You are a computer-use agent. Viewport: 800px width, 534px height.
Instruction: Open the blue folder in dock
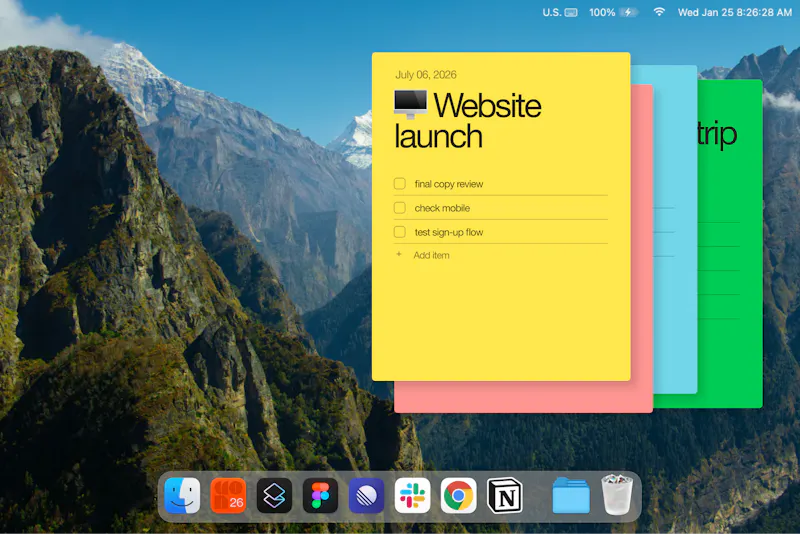[x=571, y=495]
